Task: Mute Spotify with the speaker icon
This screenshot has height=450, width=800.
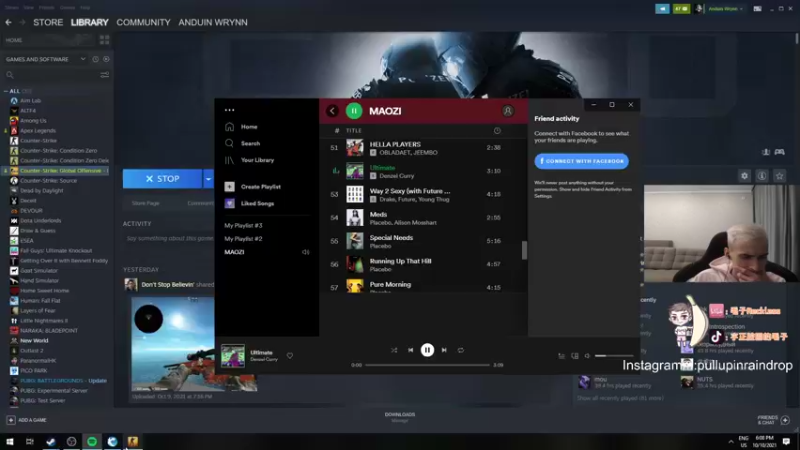Action: point(587,356)
